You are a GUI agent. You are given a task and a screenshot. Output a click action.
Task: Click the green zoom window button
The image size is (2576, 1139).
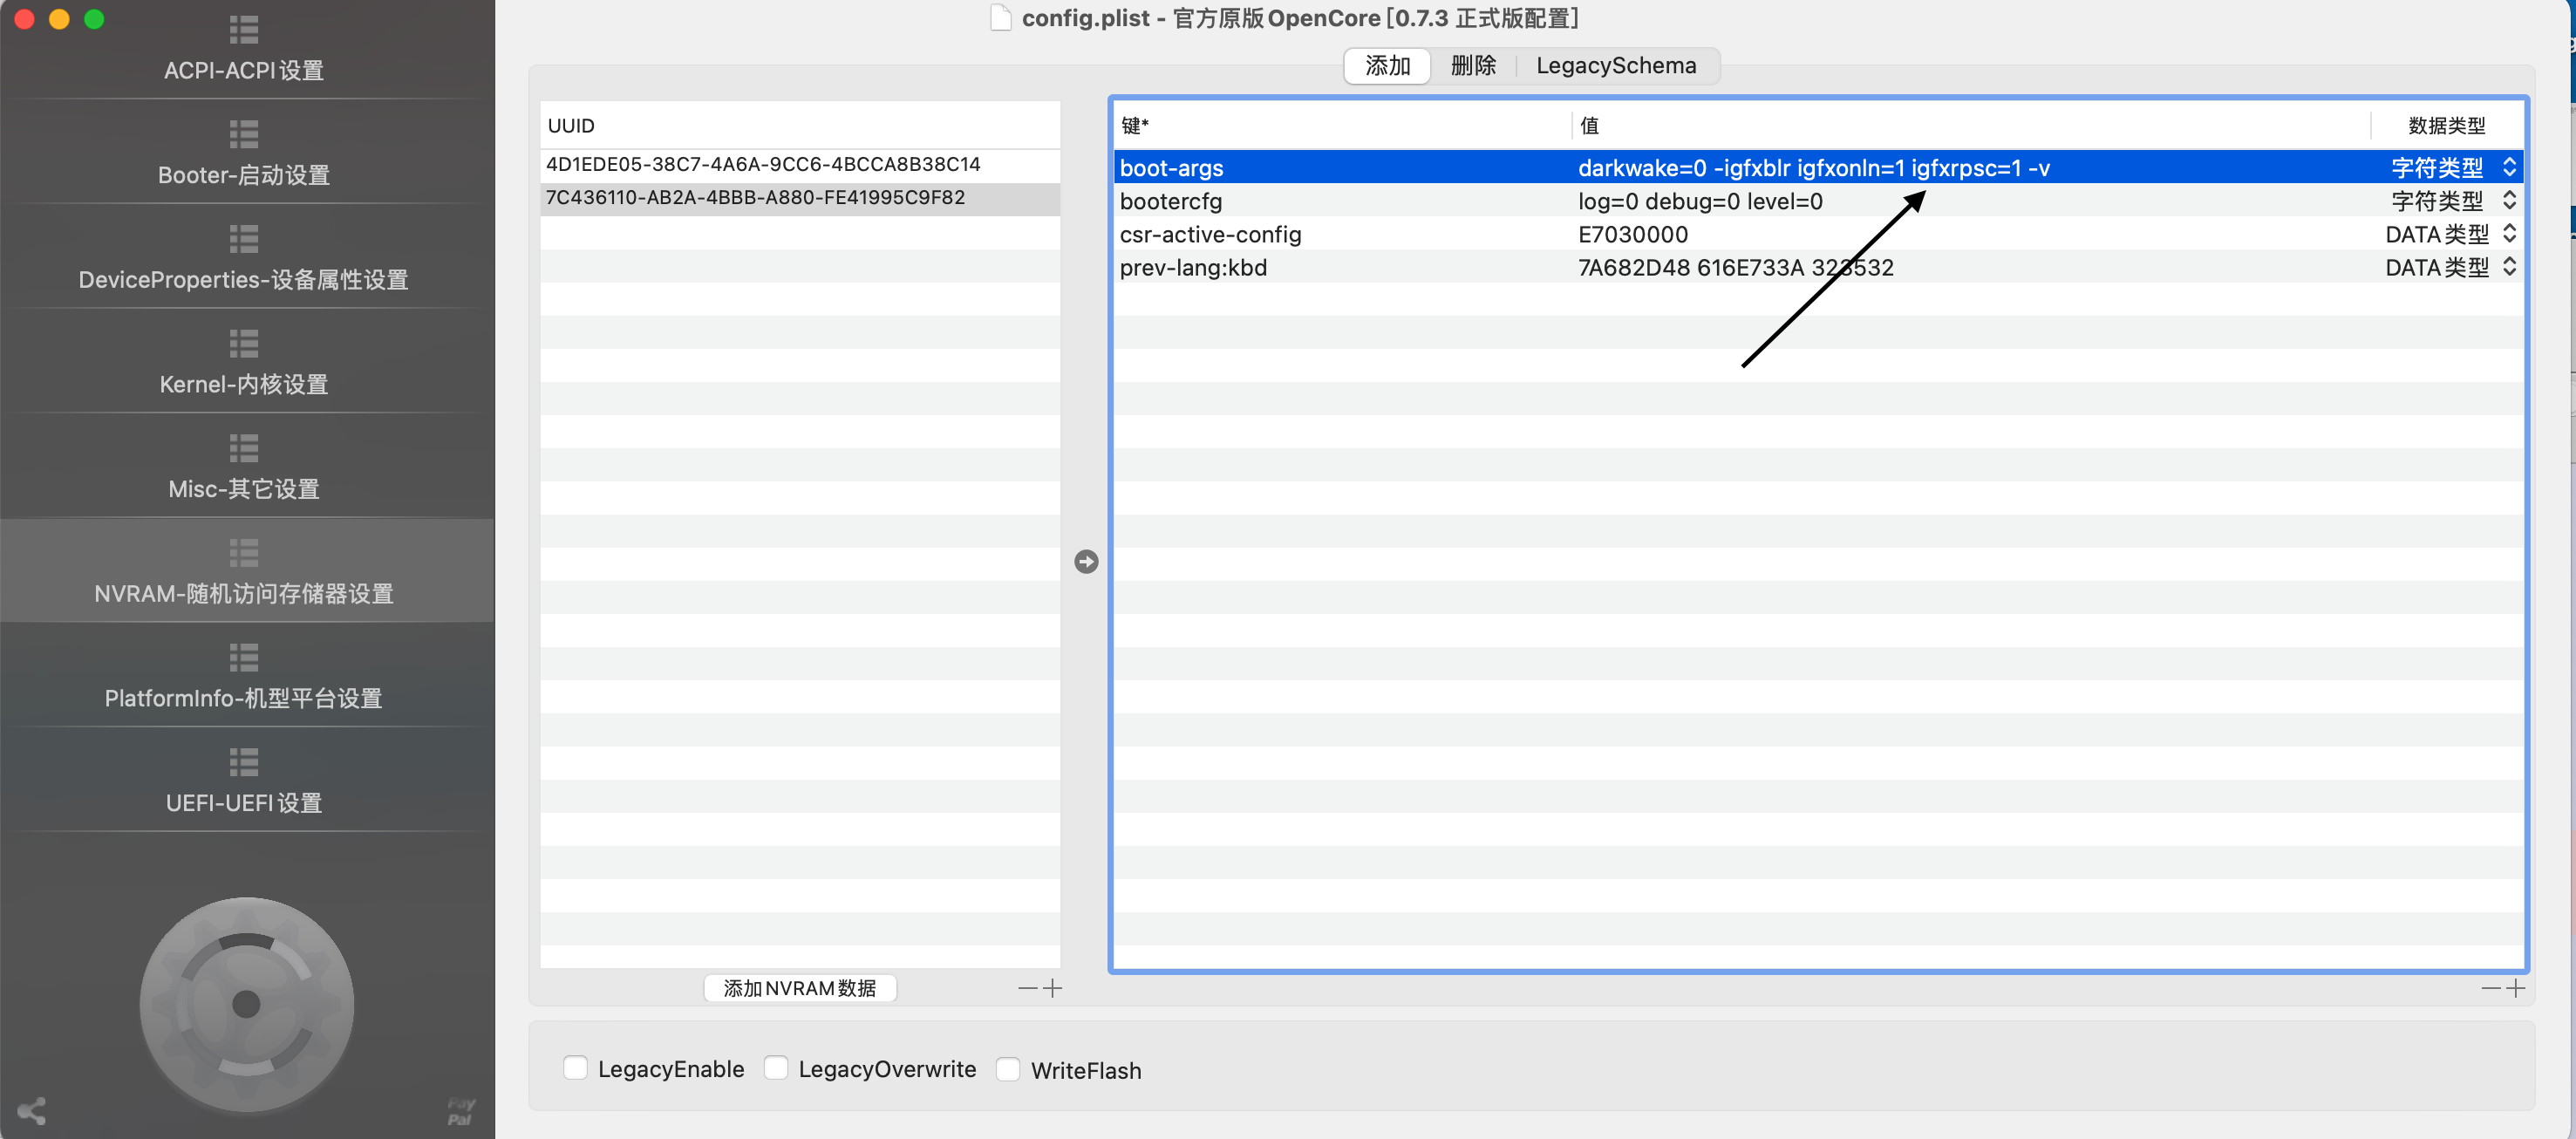[94, 19]
